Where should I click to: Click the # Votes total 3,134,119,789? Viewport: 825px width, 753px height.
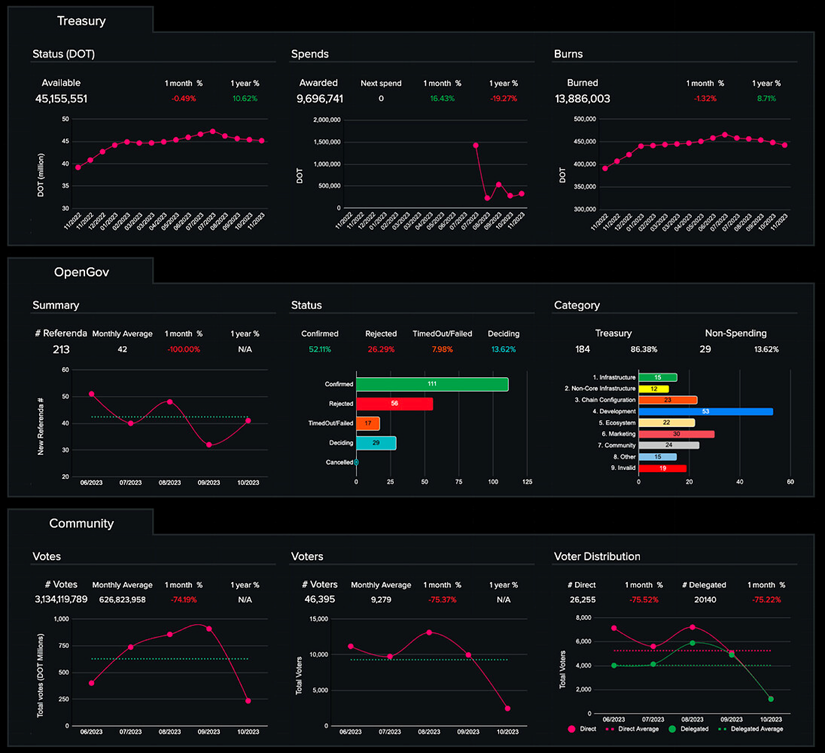pos(61,600)
